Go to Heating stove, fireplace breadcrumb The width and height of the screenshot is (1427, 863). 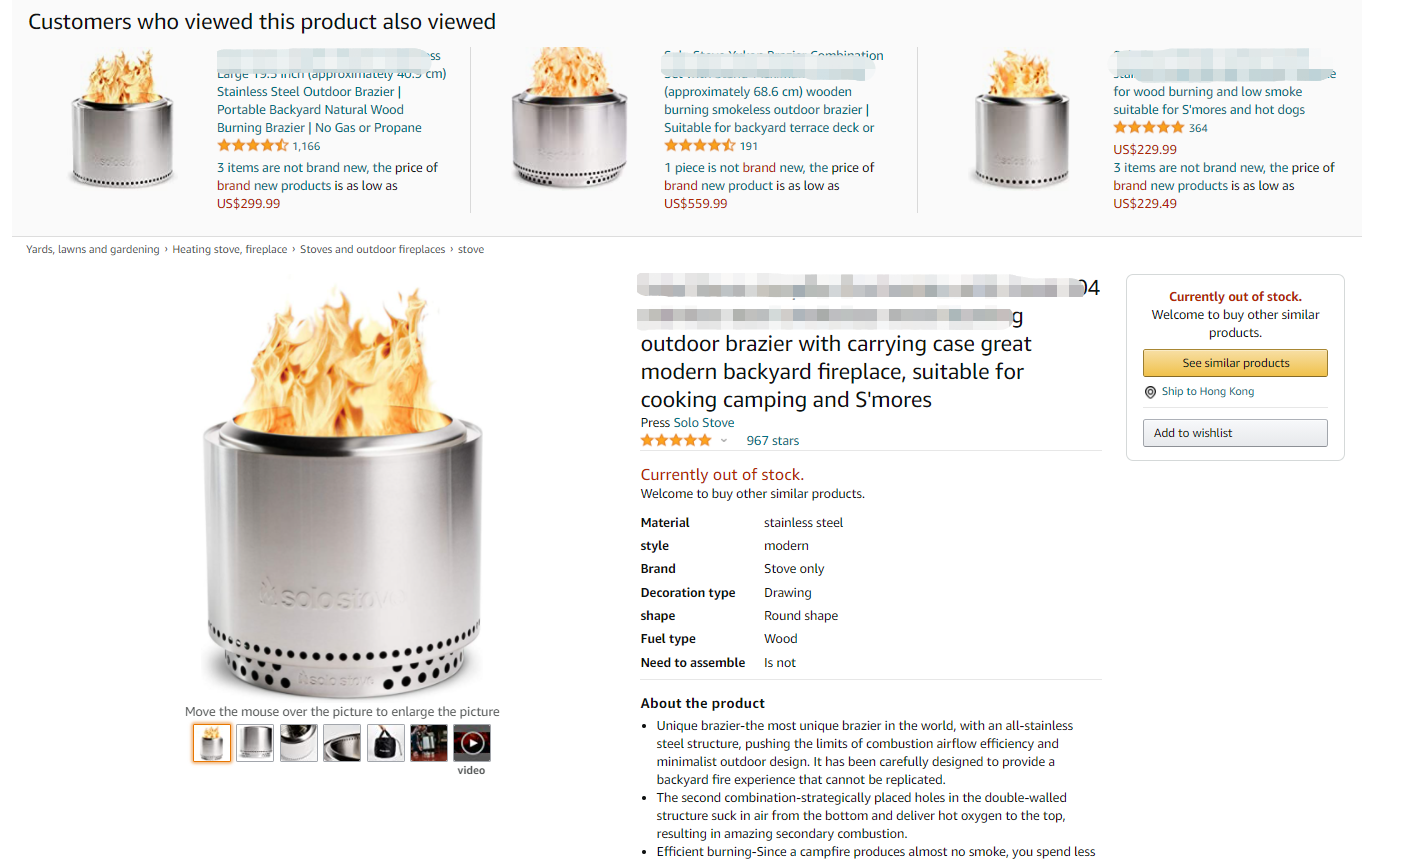point(230,250)
